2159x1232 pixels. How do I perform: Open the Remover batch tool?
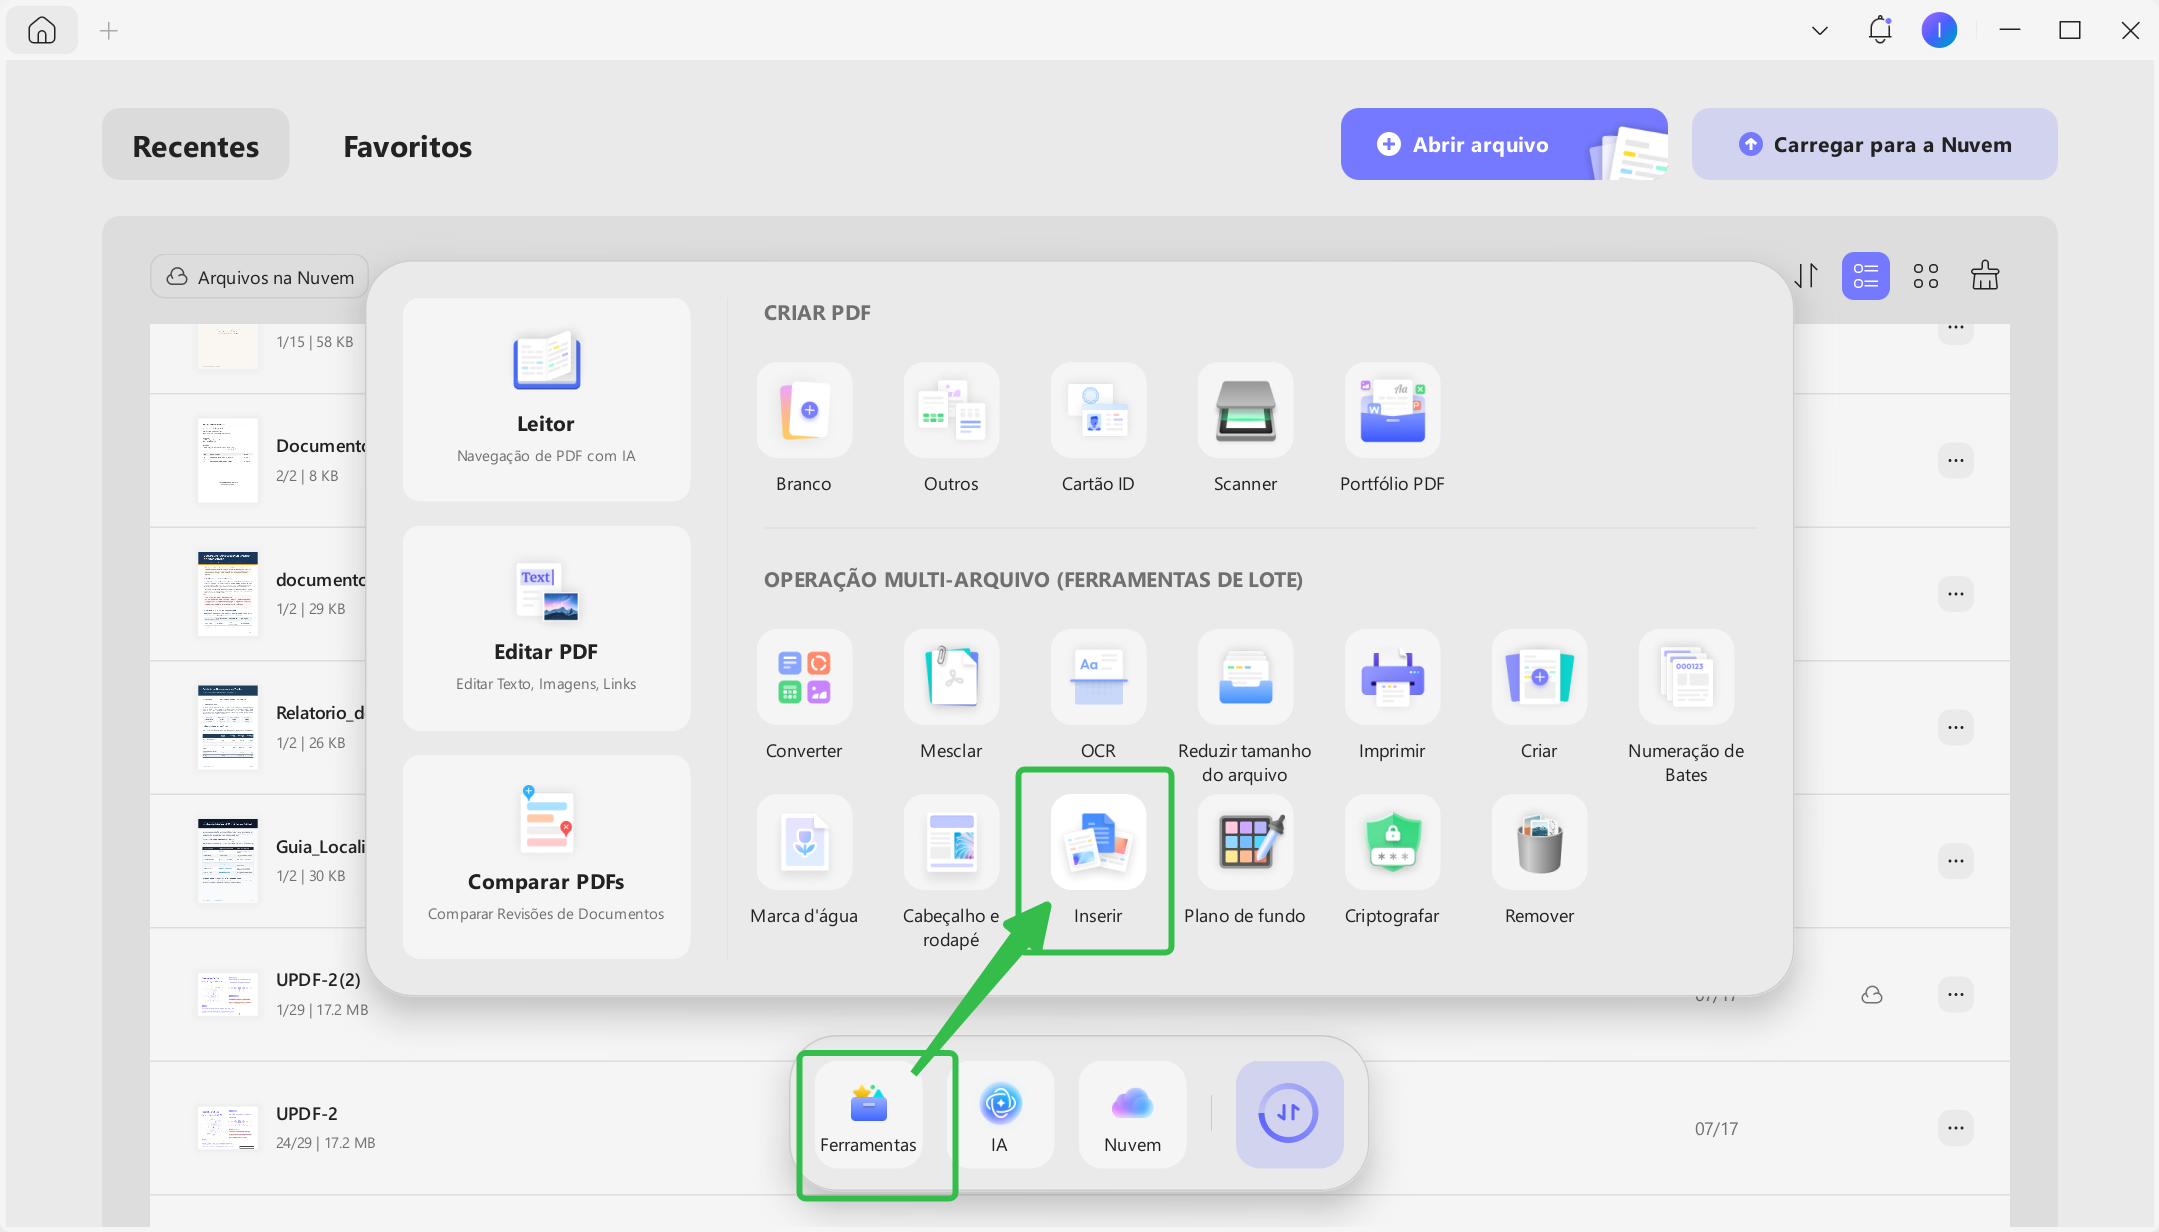click(x=1539, y=842)
